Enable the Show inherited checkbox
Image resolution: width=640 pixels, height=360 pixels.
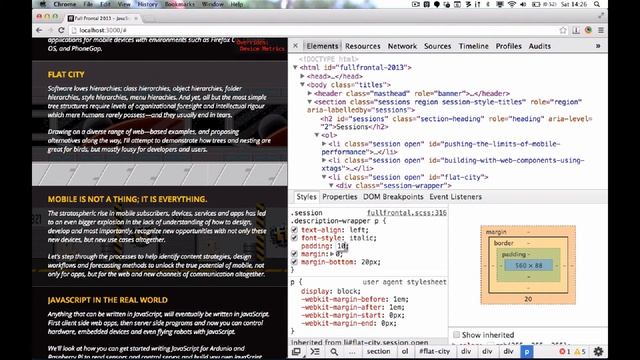(x=456, y=335)
